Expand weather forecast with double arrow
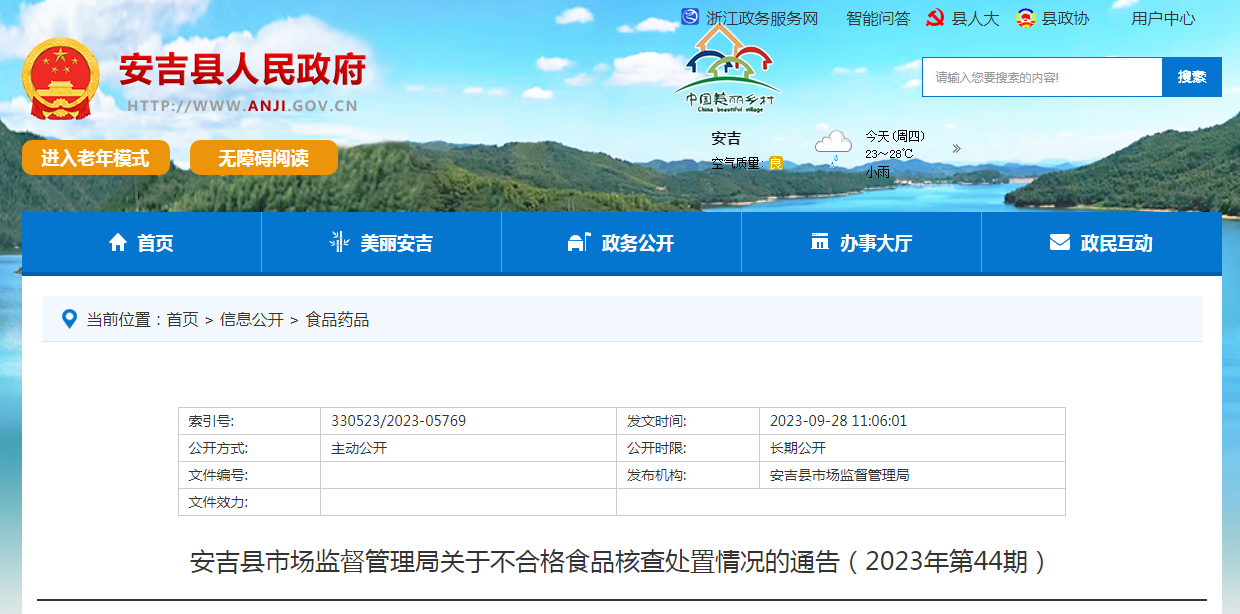This screenshot has height=614, width=1240. coord(956,148)
